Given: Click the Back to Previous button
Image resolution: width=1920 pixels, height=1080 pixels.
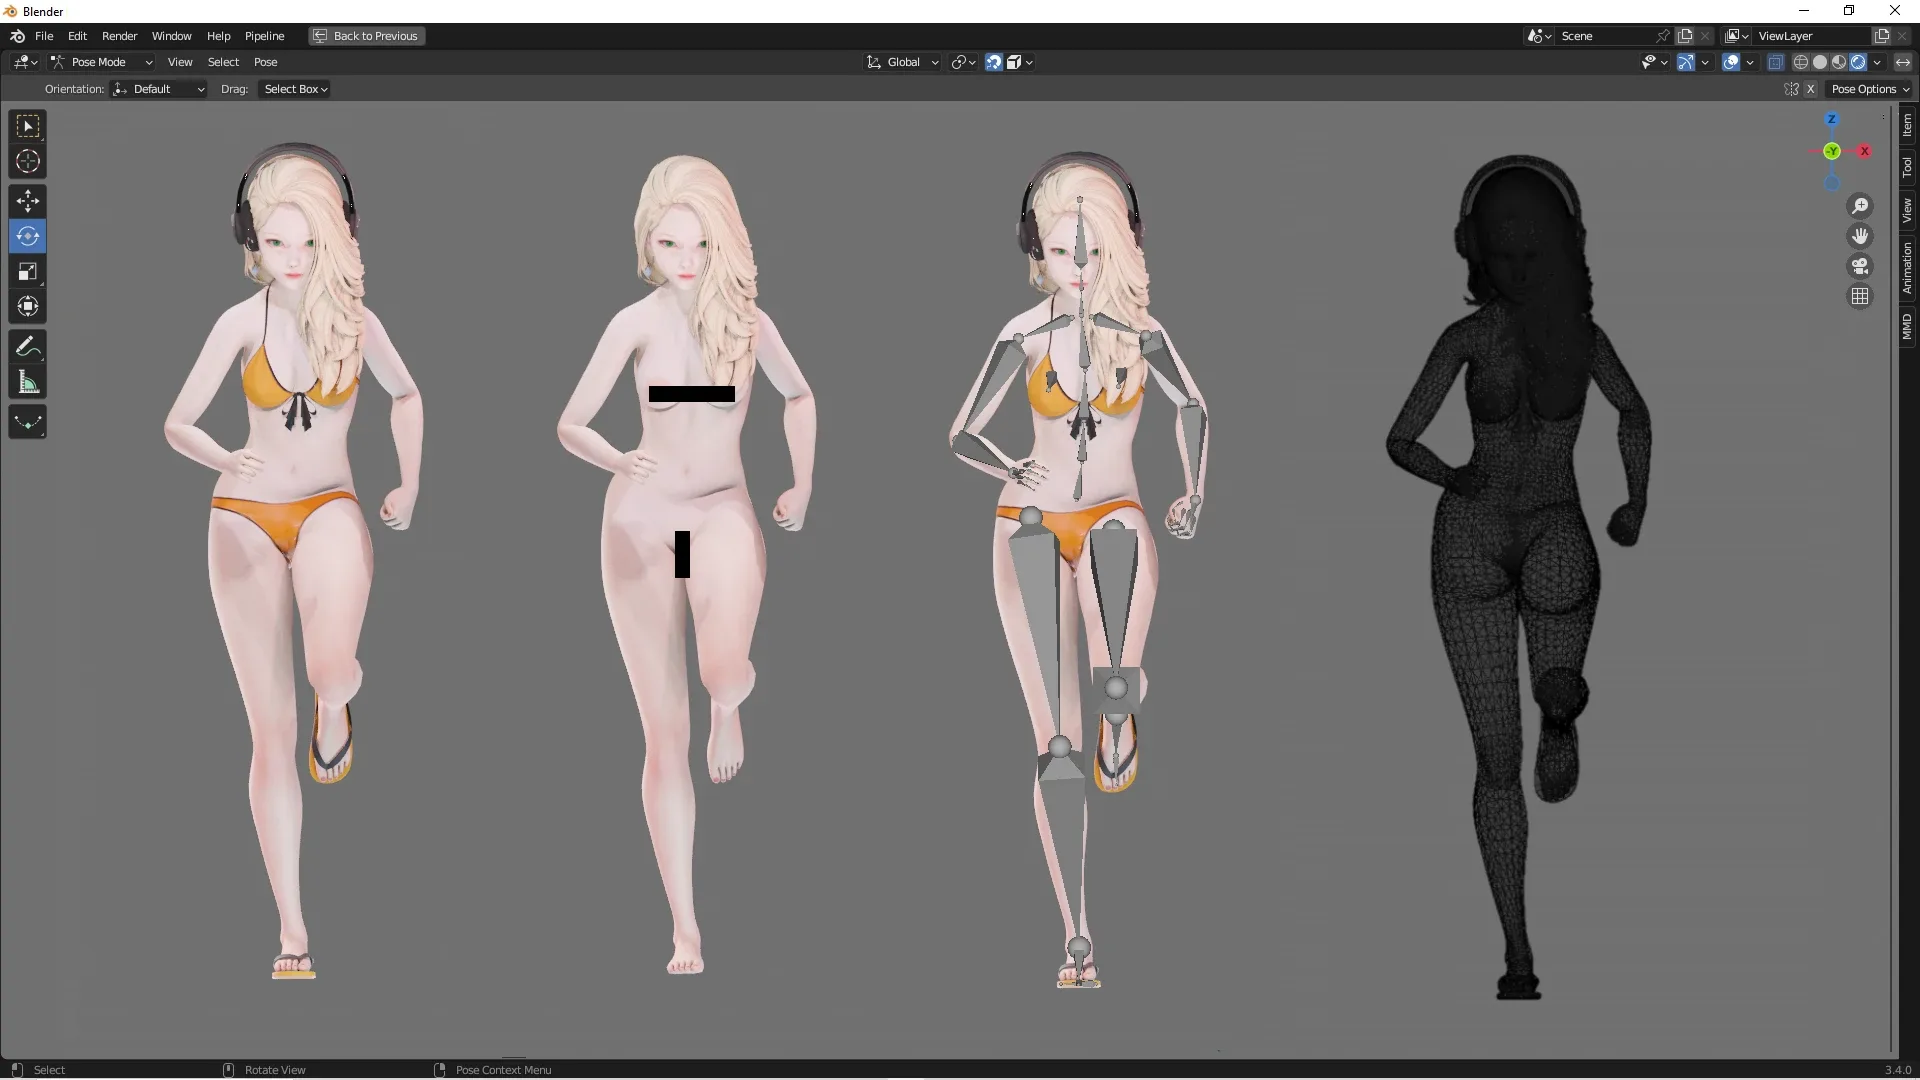Looking at the screenshot, I should tap(366, 36).
